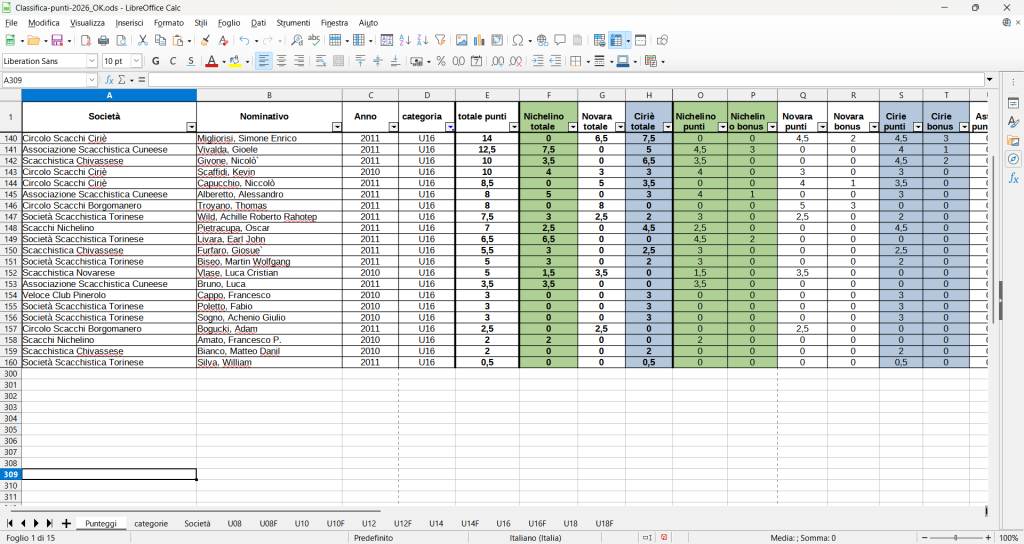Click the Cut scissors icon

point(143,41)
